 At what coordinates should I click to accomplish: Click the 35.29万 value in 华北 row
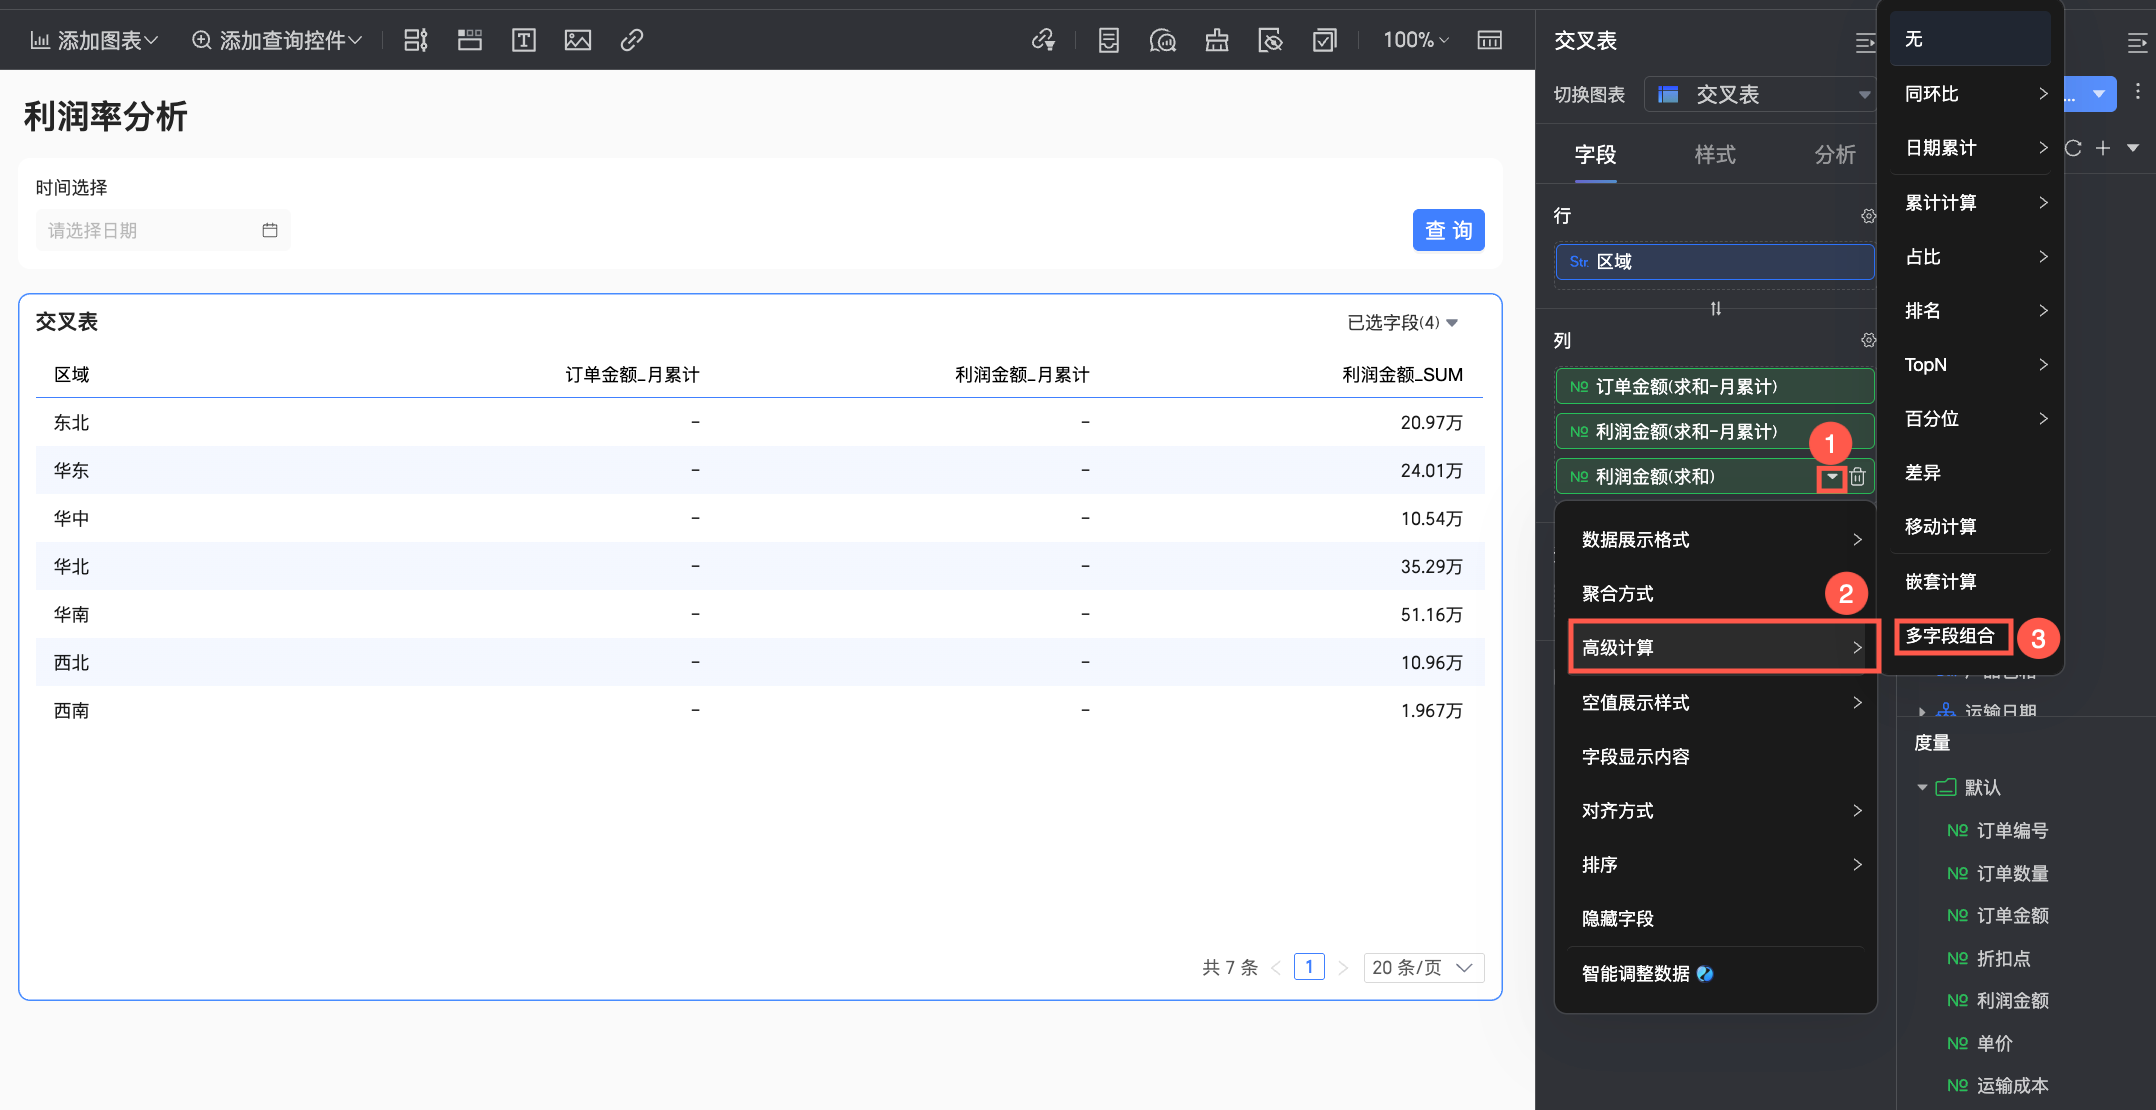point(1431,566)
